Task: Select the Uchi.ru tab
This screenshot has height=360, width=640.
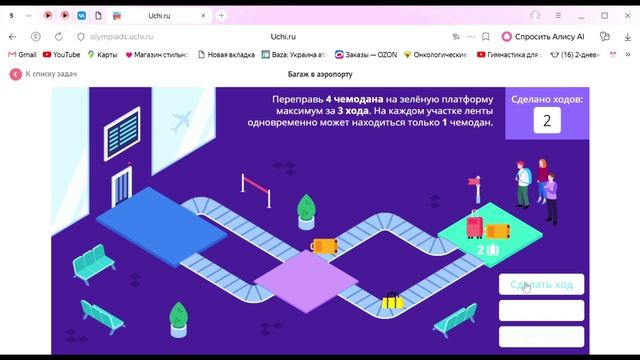Action: click(159, 16)
